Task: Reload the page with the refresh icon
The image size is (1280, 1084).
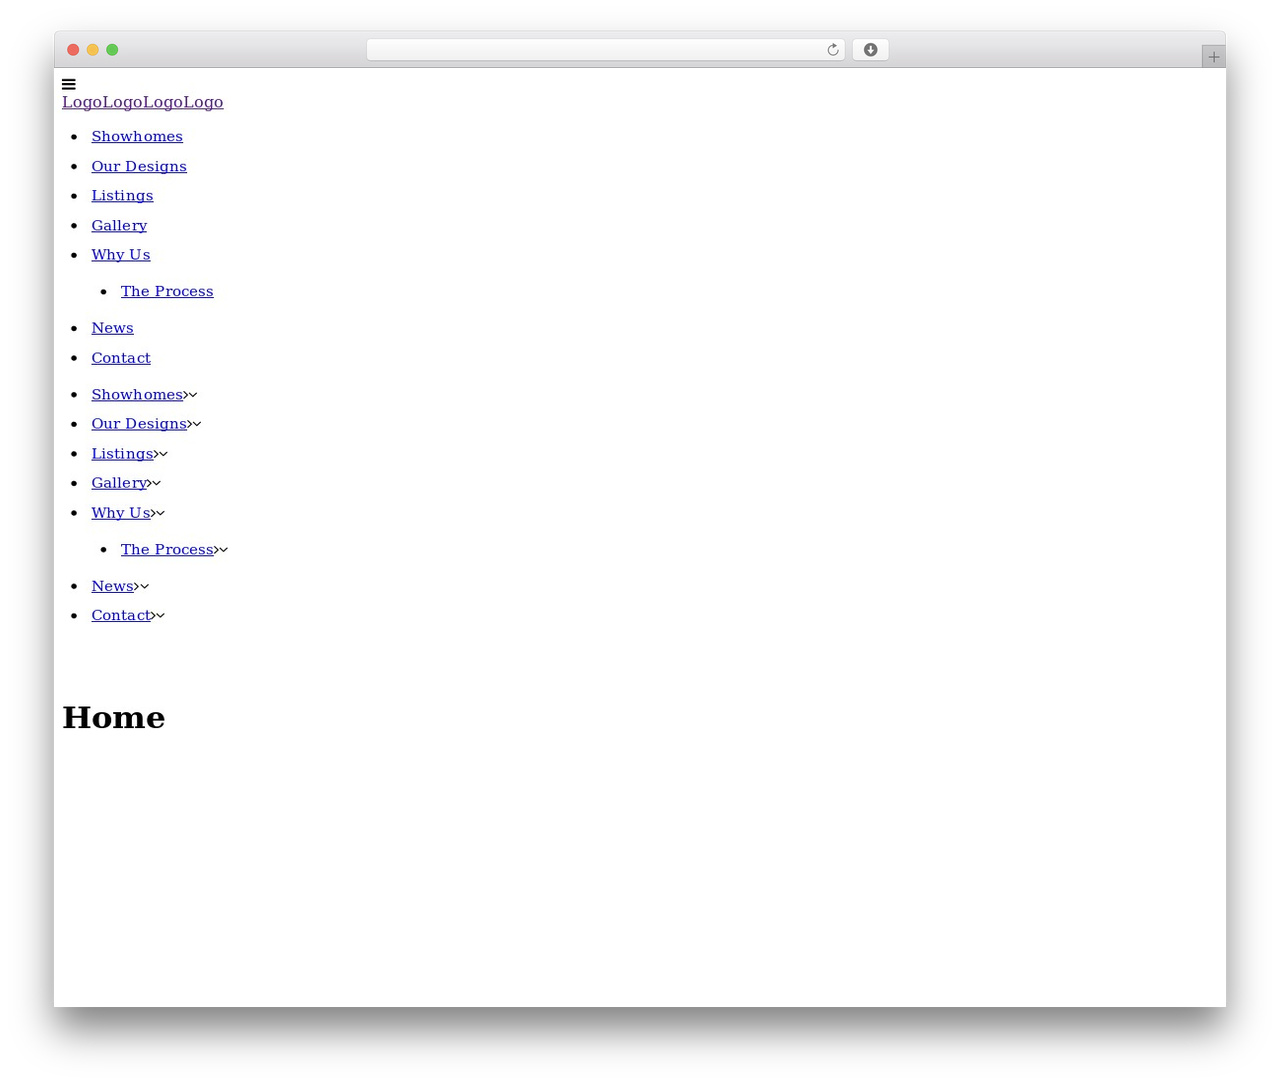Action: click(832, 50)
